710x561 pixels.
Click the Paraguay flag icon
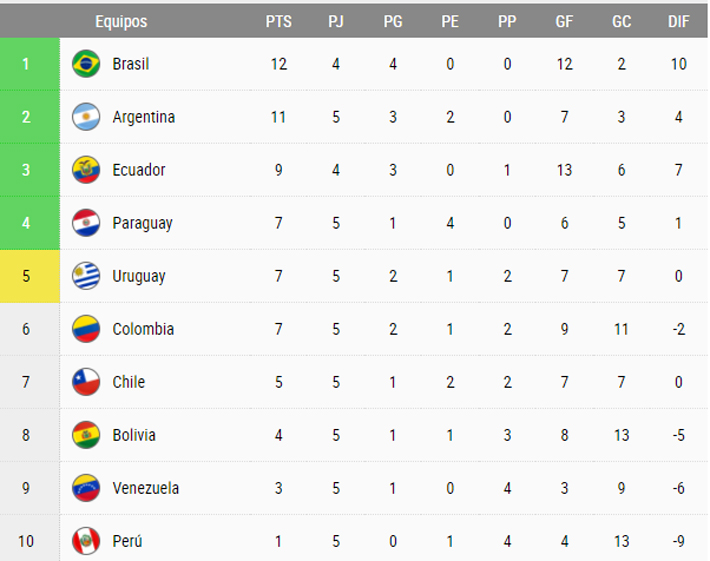click(x=86, y=223)
